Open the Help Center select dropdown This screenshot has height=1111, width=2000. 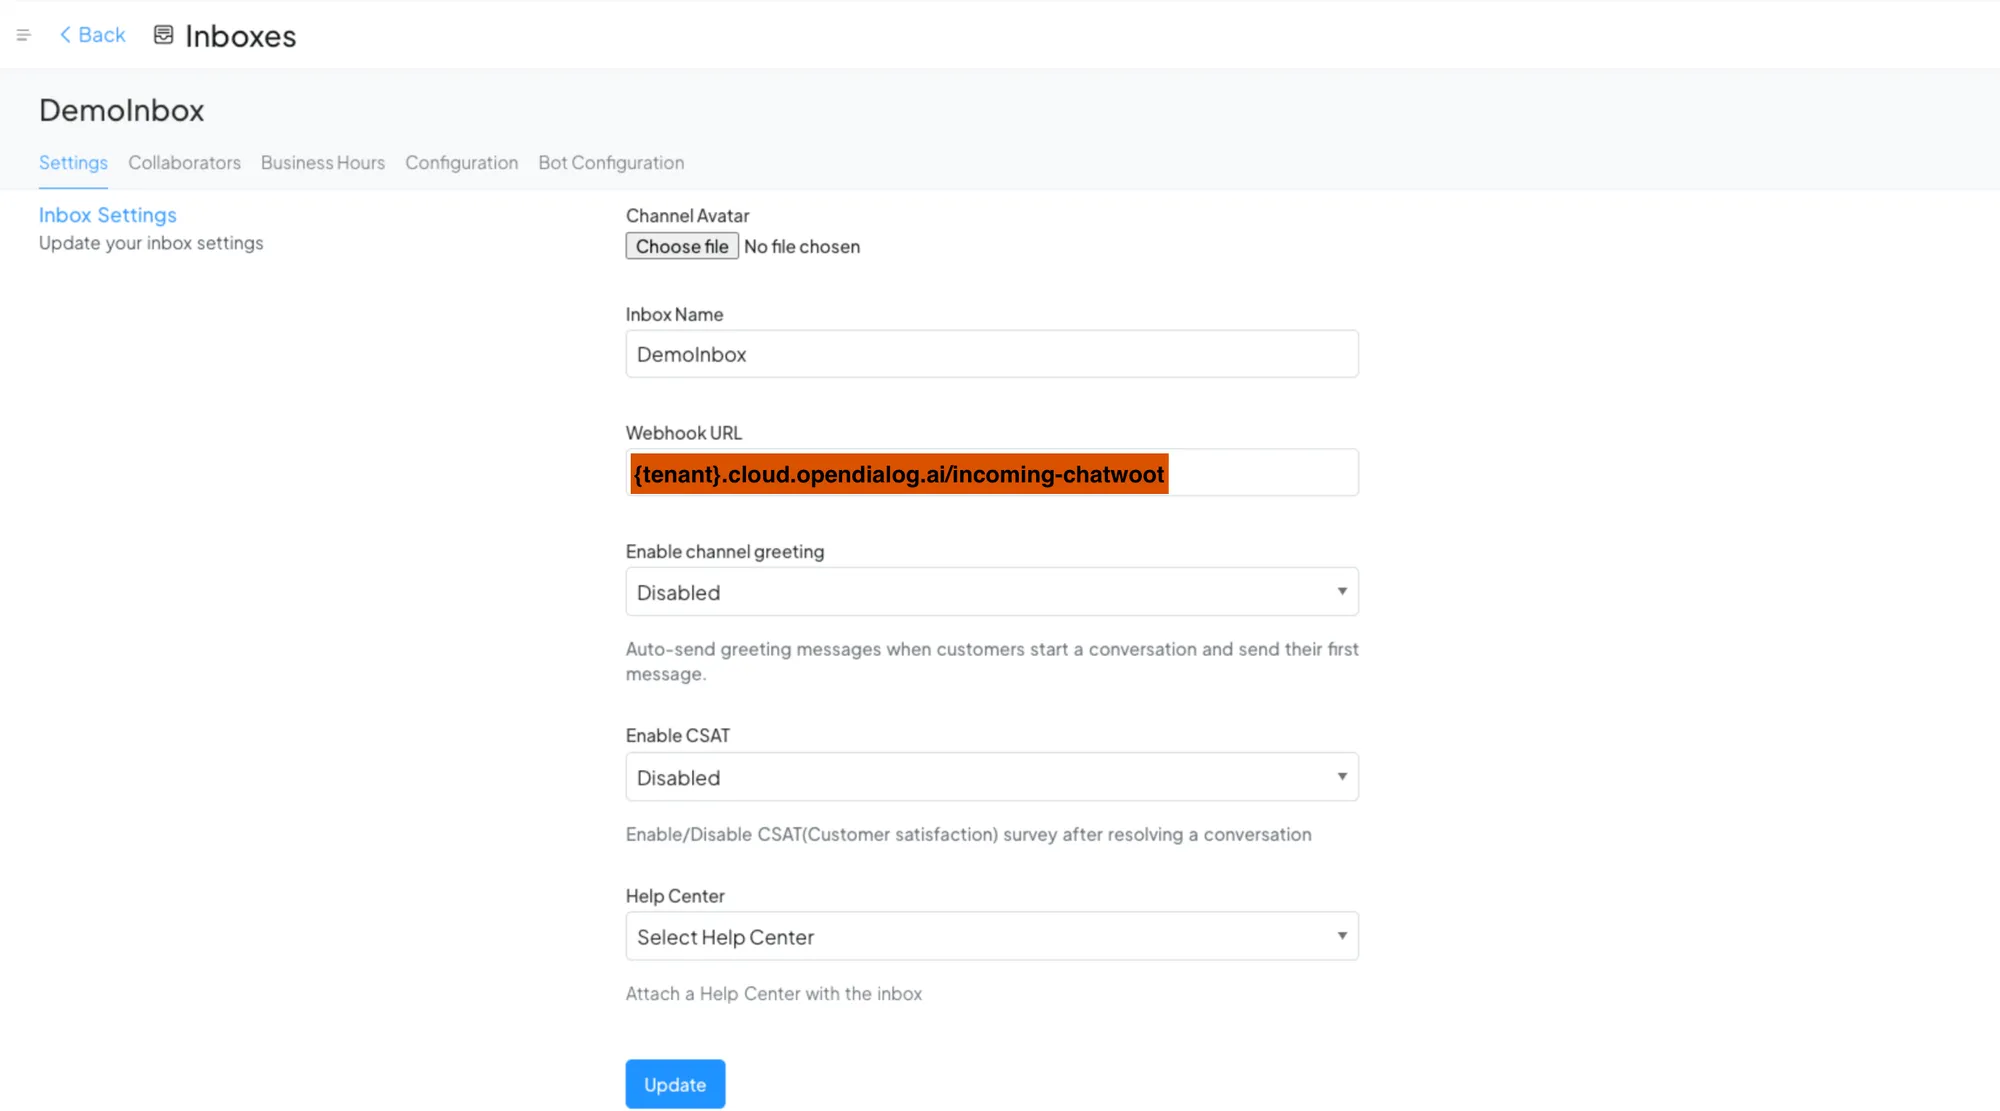click(992, 936)
